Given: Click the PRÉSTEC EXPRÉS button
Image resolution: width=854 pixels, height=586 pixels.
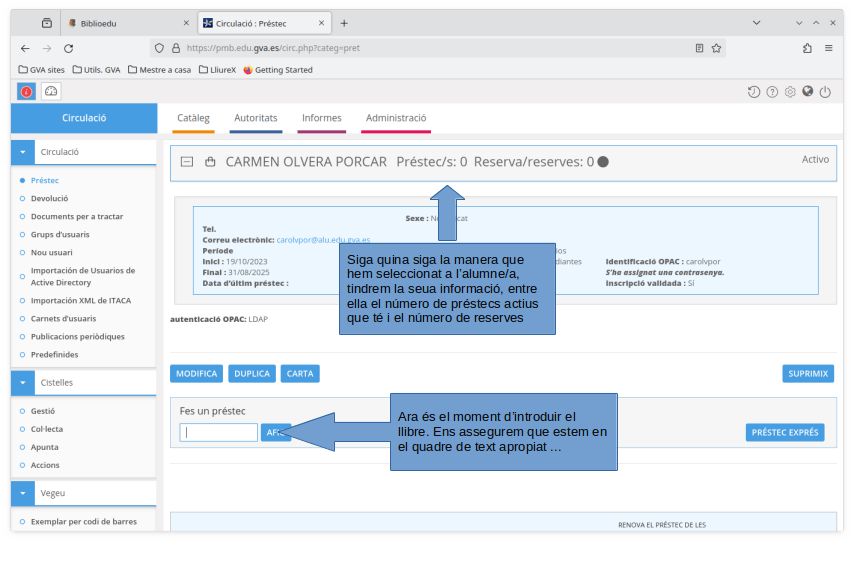Looking at the screenshot, I should pos(785,432).
